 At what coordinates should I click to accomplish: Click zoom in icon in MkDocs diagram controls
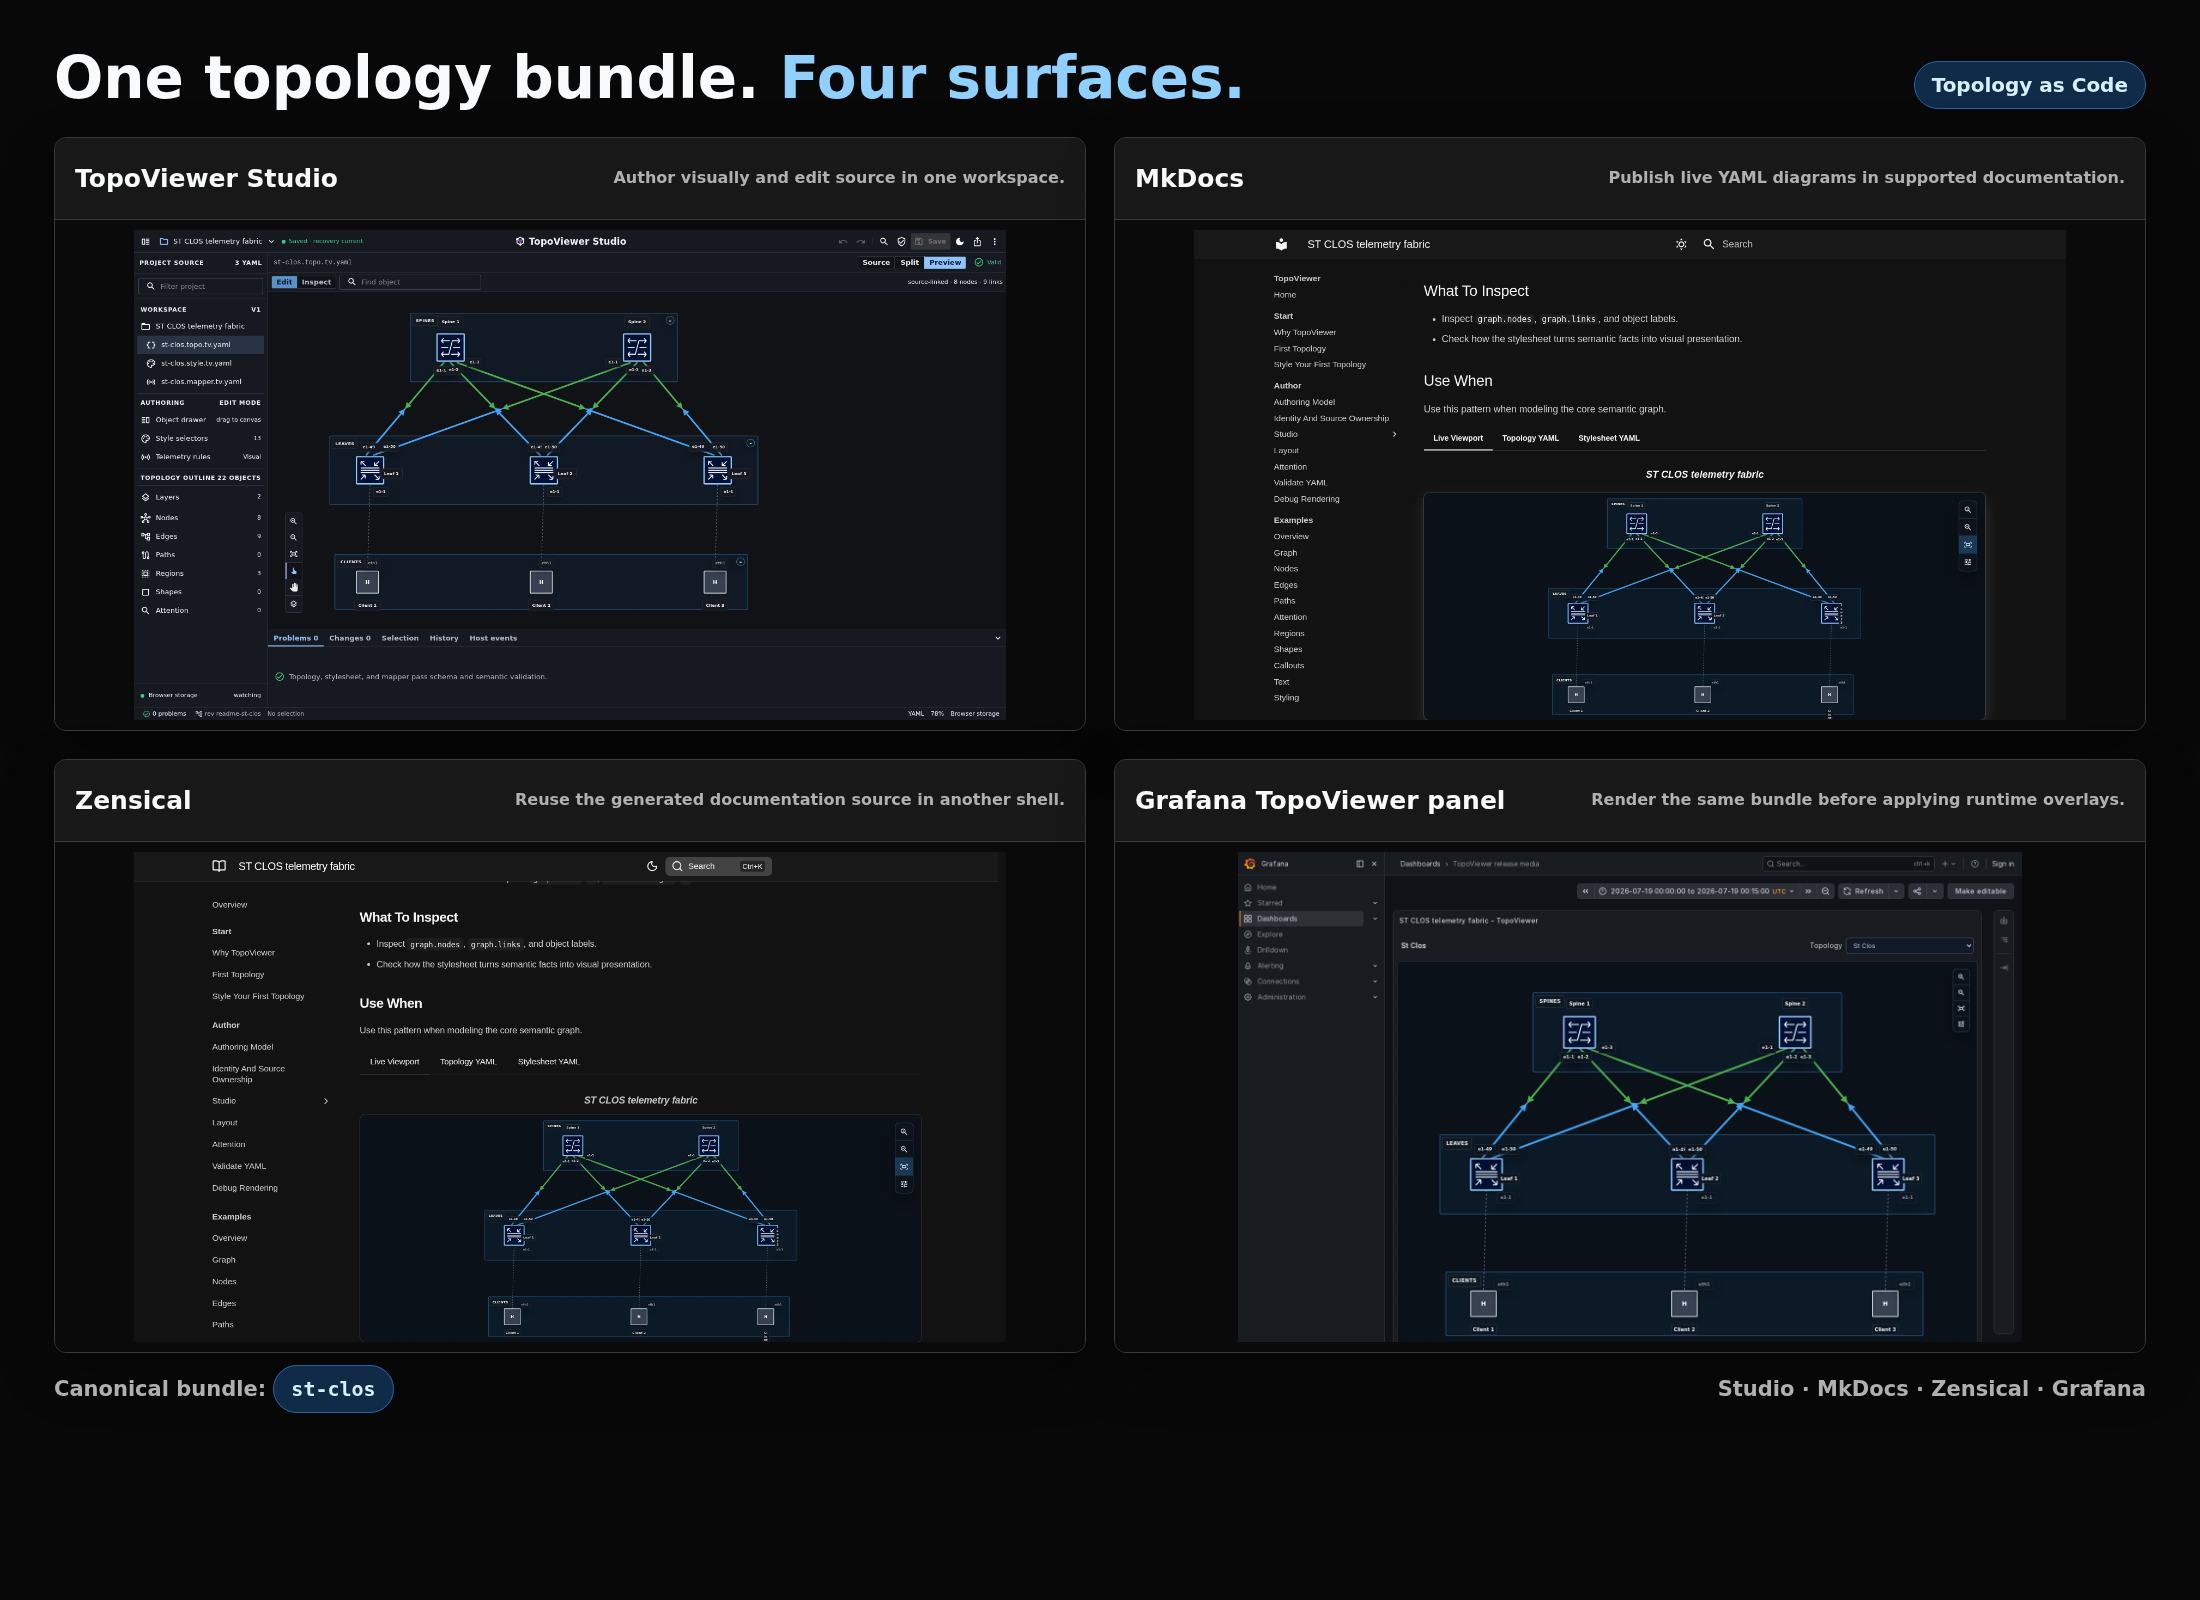[1968, 510]
